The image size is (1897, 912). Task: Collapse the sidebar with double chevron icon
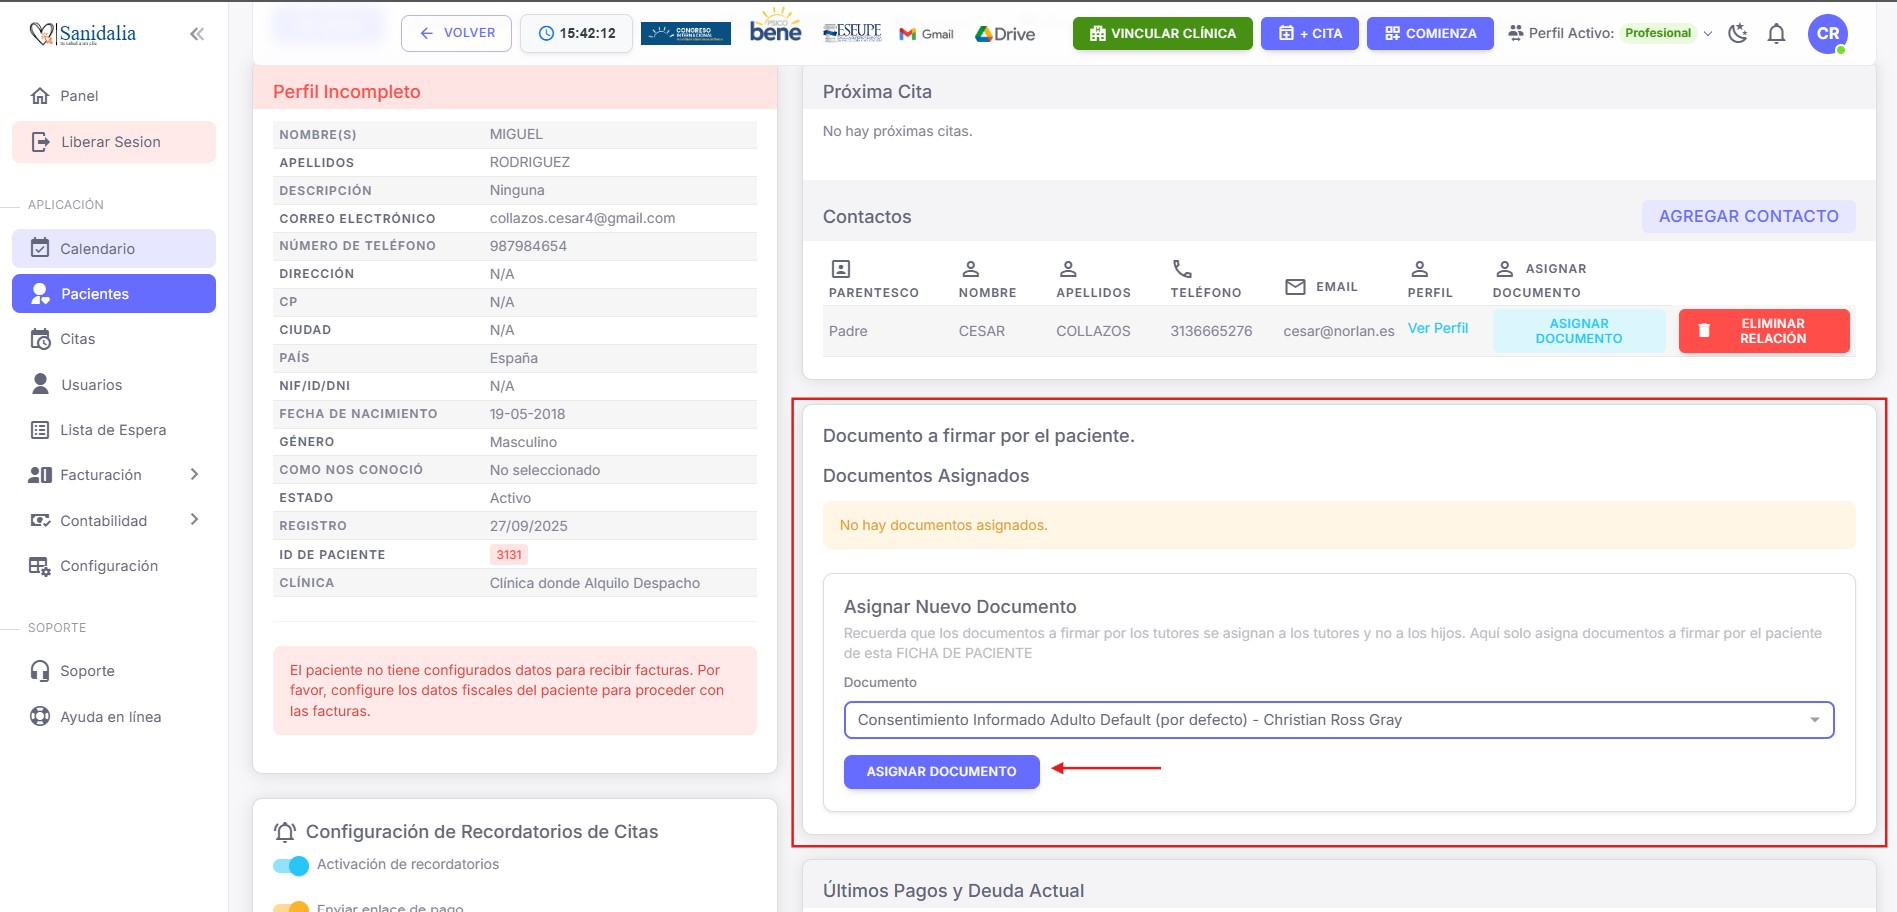click(x=197, y=34)
